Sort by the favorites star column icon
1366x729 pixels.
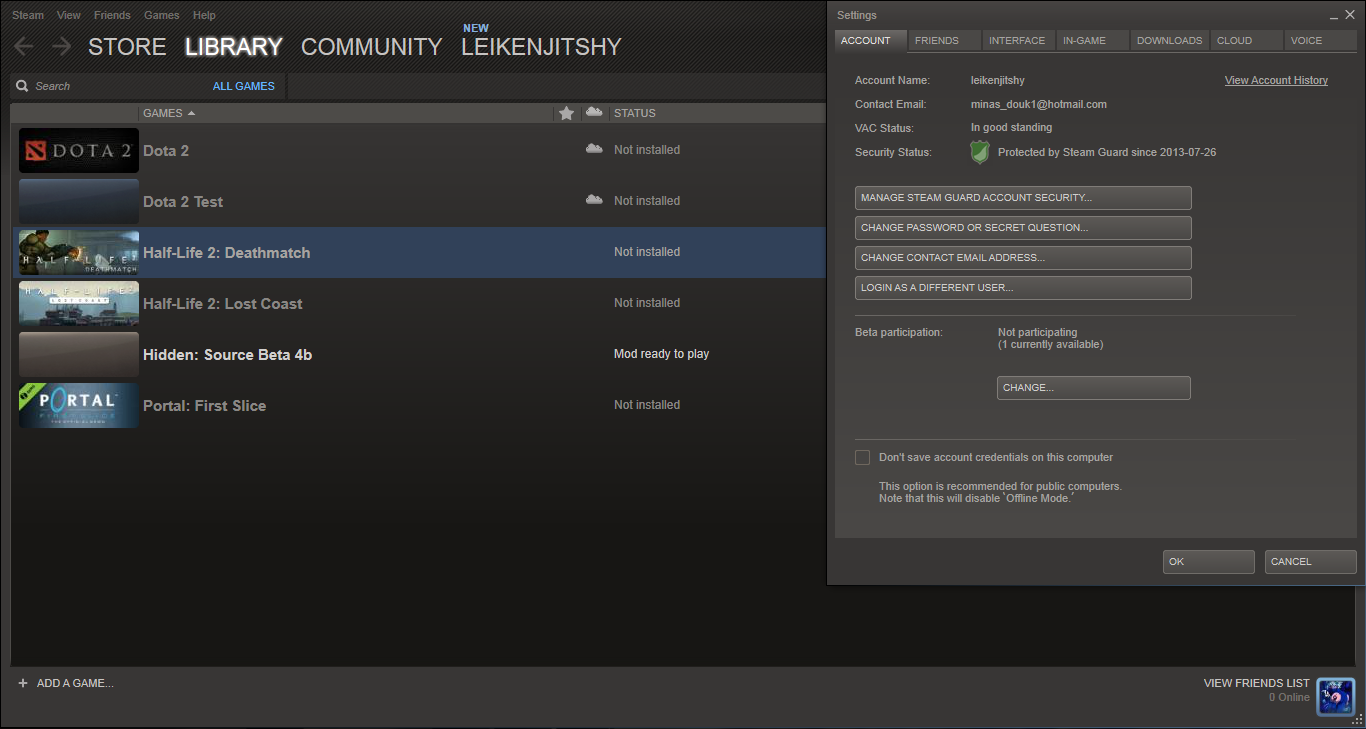pos(566,113)
